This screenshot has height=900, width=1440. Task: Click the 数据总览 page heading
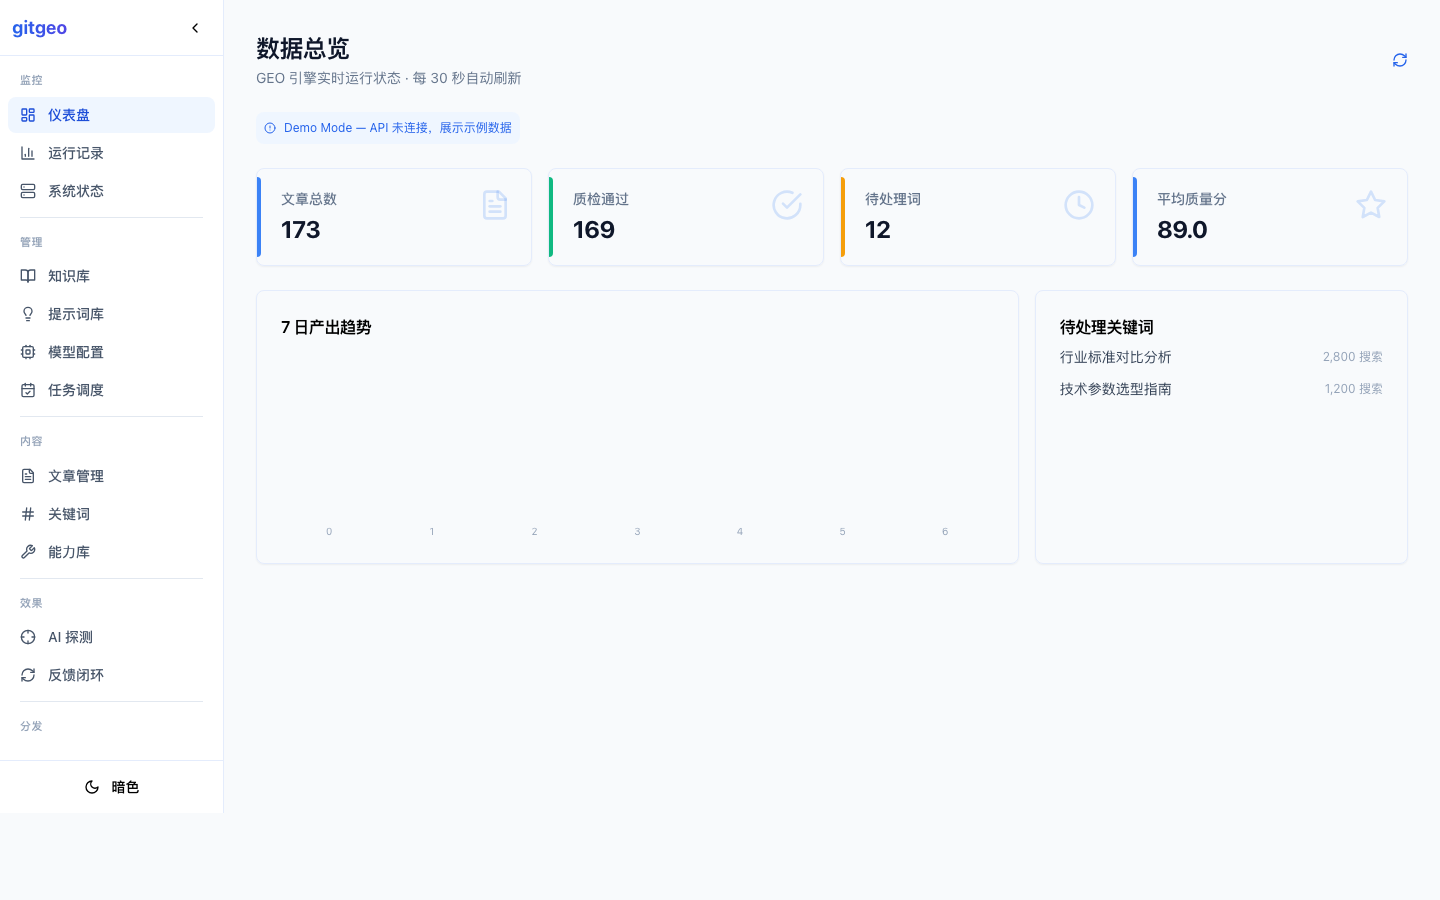click(303, 48)
